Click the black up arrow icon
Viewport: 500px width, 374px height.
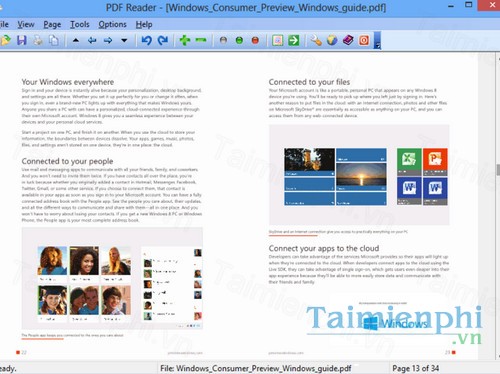[x=76, y=40]
